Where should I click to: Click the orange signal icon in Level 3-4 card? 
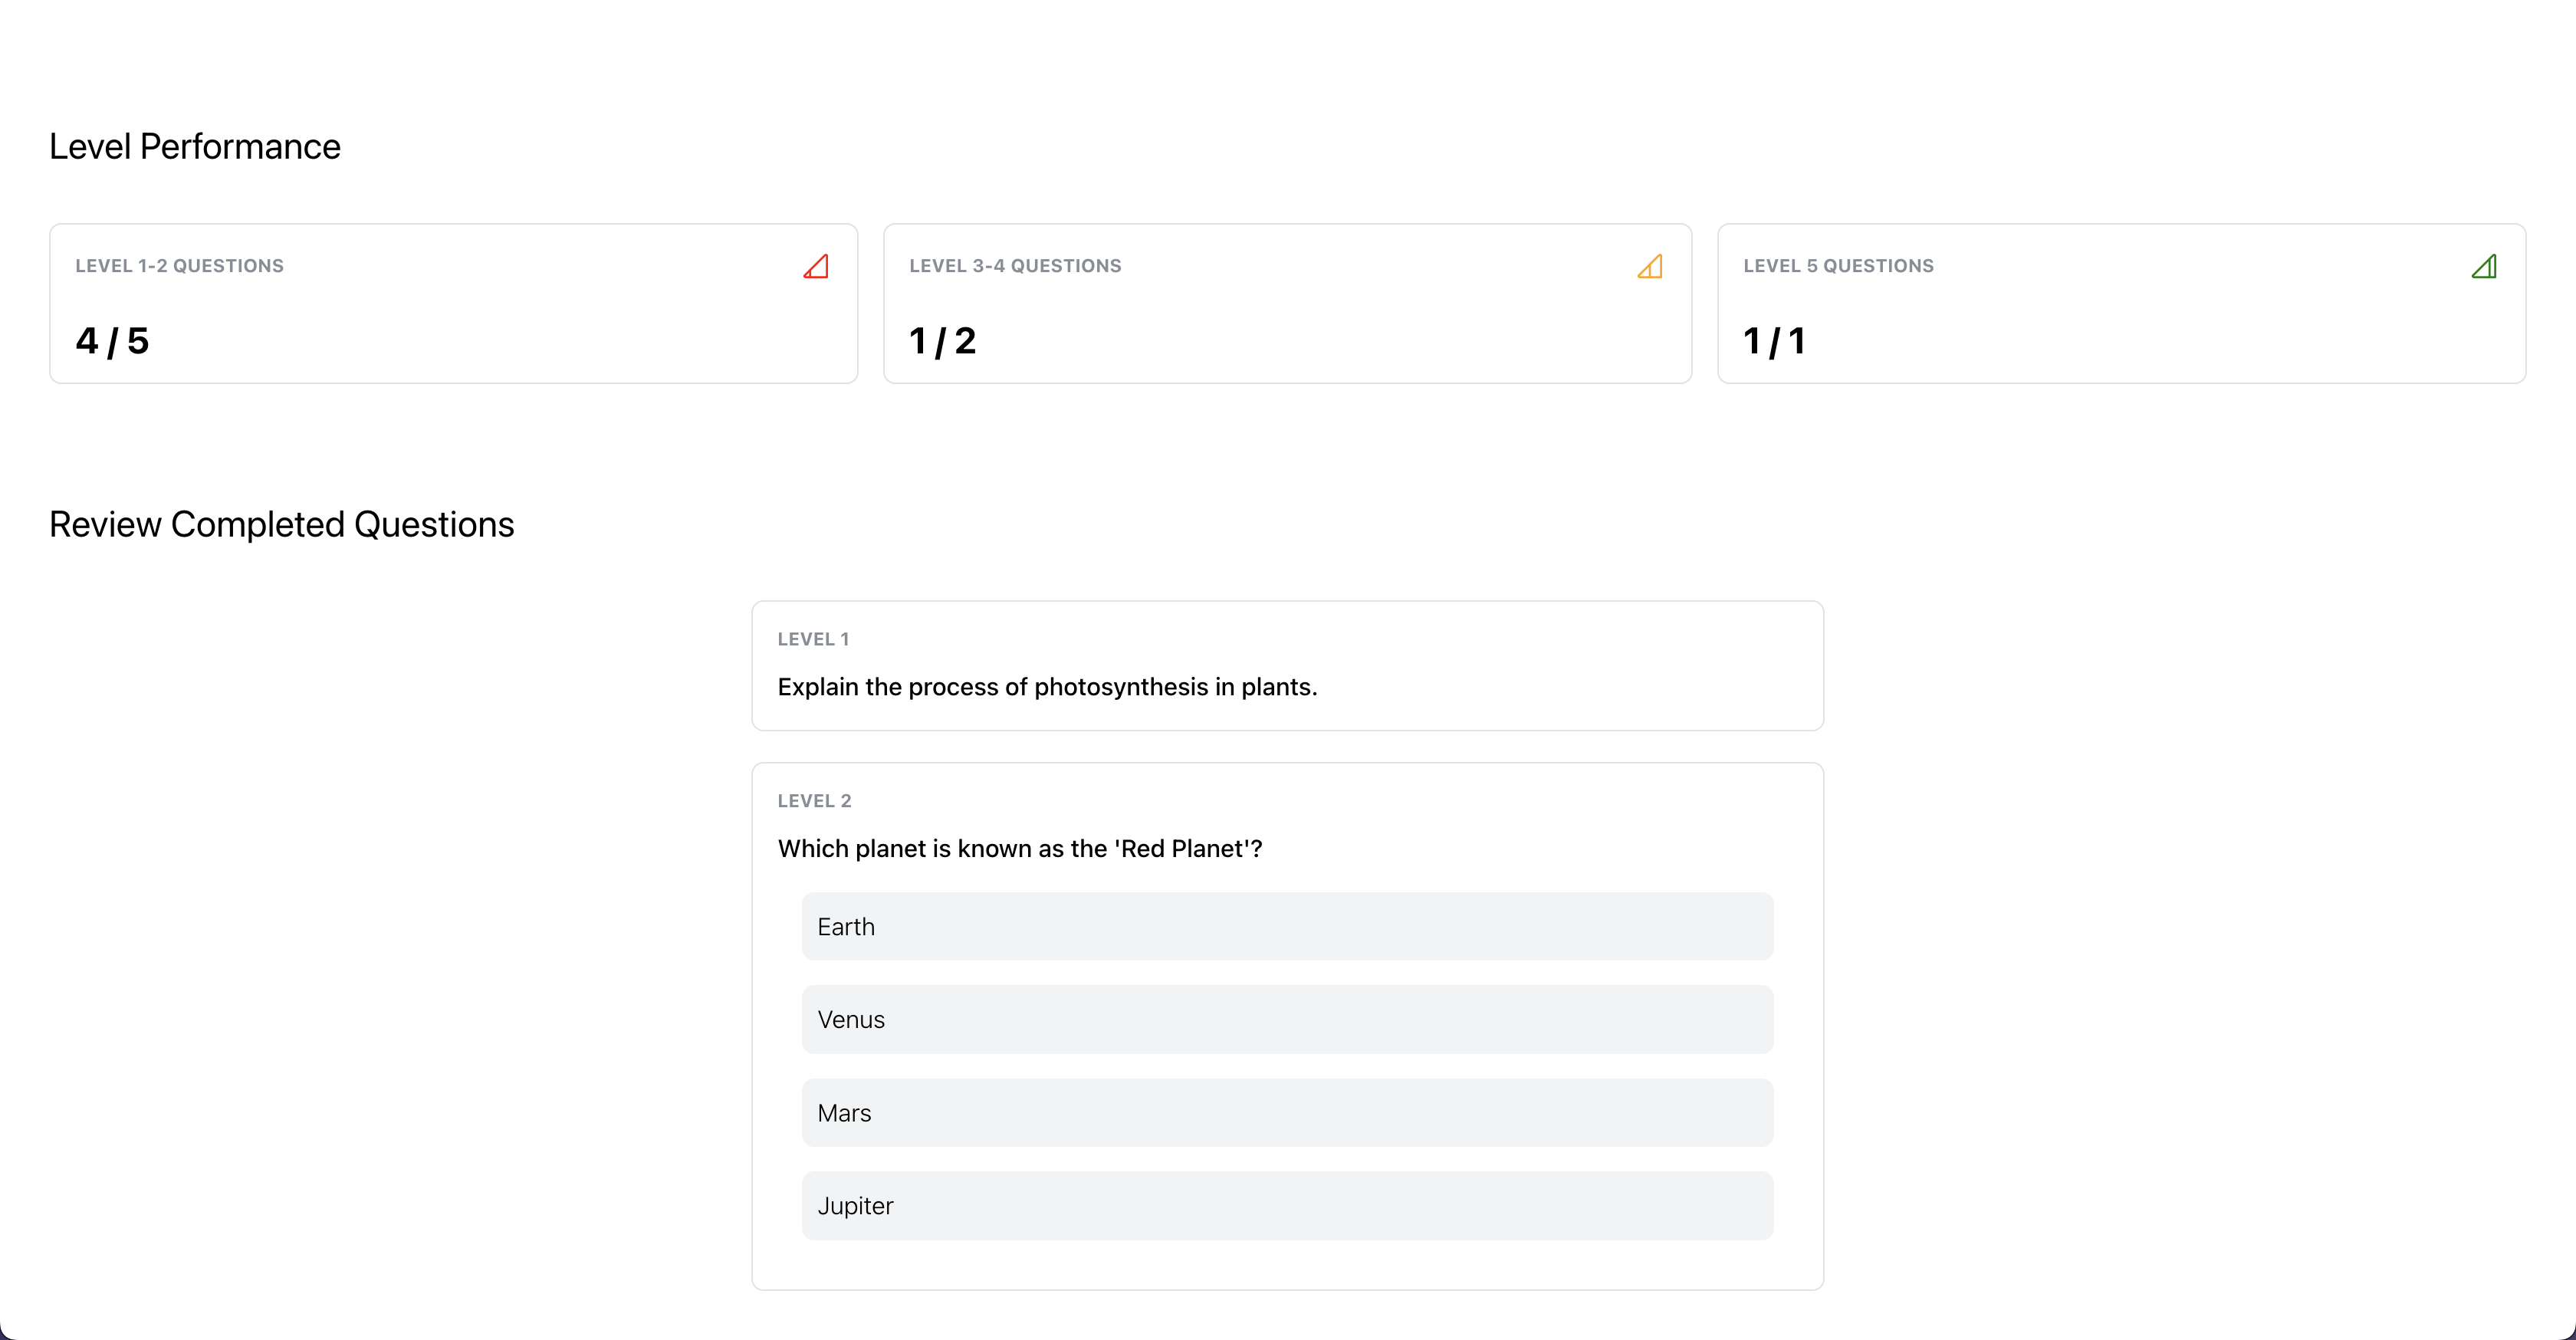1650,266
